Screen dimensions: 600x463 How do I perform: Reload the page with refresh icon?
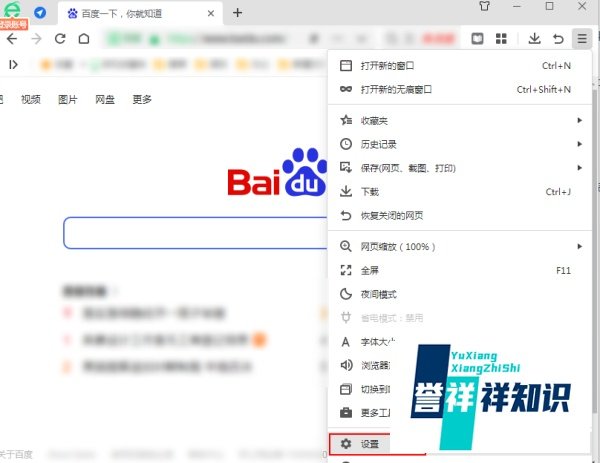[60, 39]
